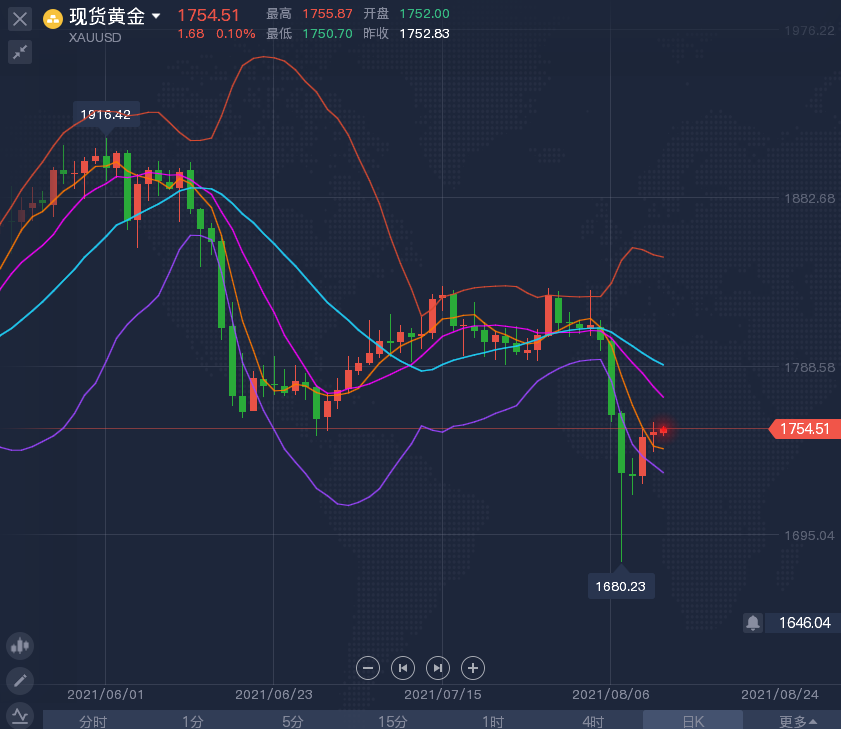The height and width of the screenshot is (729, 841).
Task: Open the gold coin symbol icon
Action: click(x=53, y=19)
